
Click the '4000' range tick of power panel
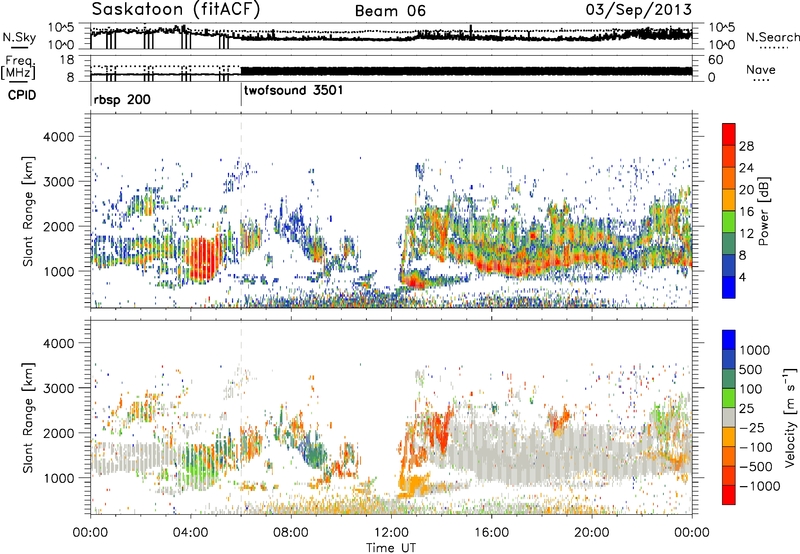pos(59,137)
